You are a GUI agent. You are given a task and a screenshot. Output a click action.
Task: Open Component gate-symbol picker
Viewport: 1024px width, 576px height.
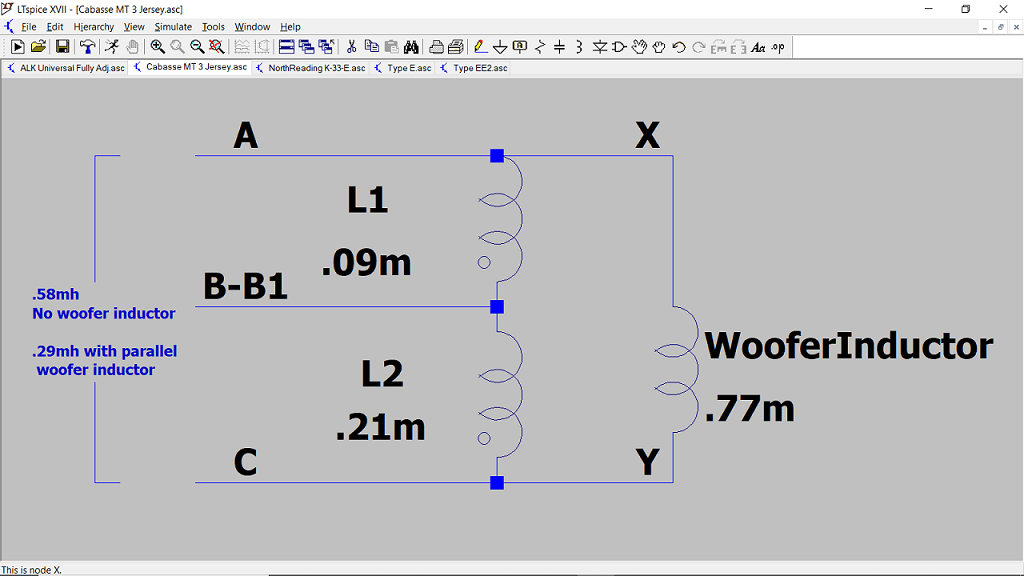click(x=619, y=46)
